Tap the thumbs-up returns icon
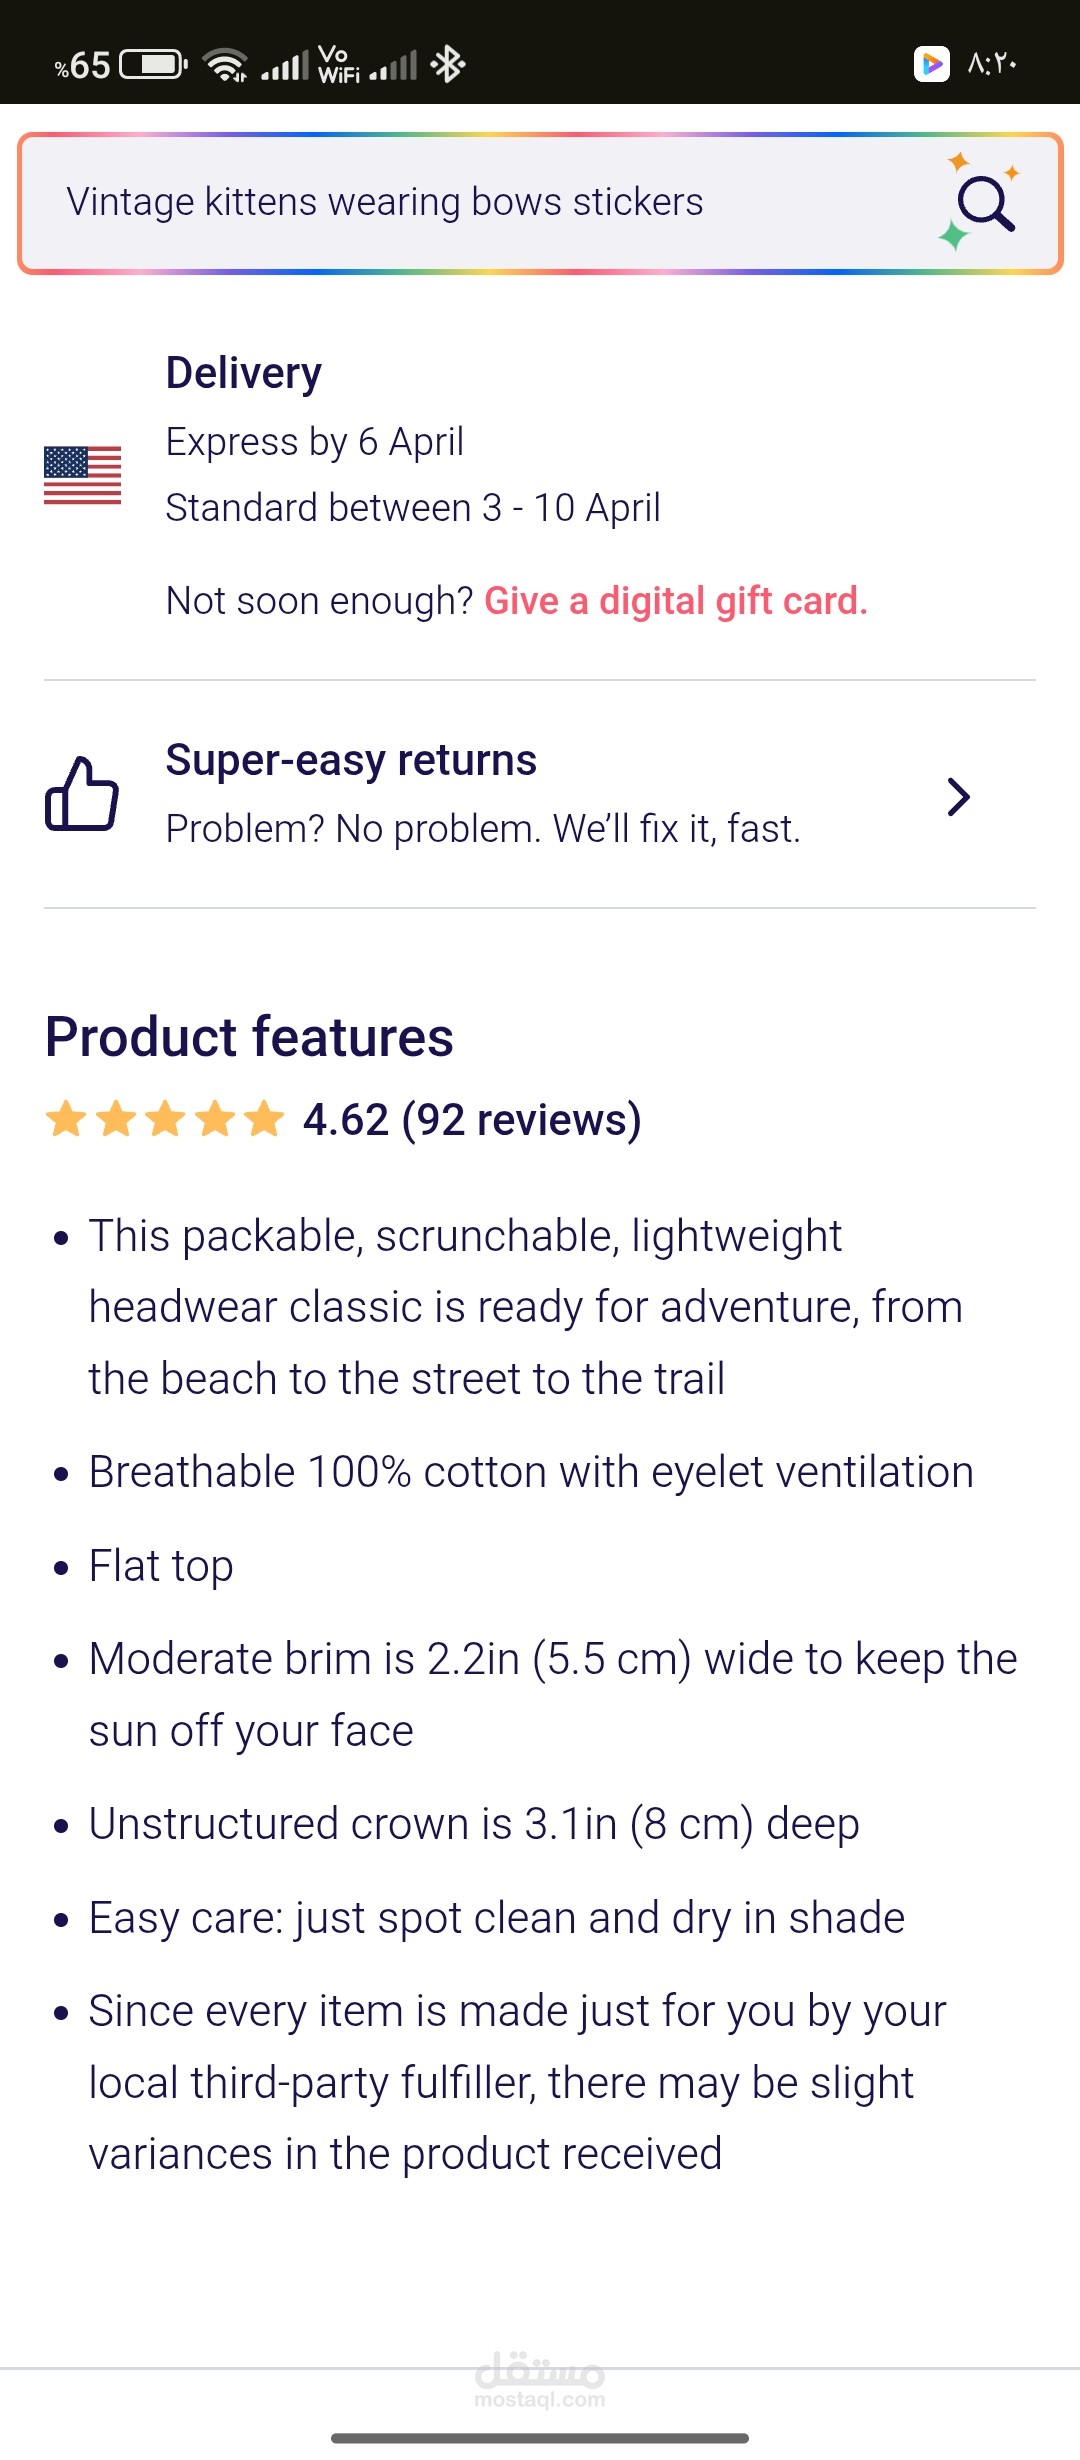1080x2460 pixels. pyautogui.click(x=82, y=794)
